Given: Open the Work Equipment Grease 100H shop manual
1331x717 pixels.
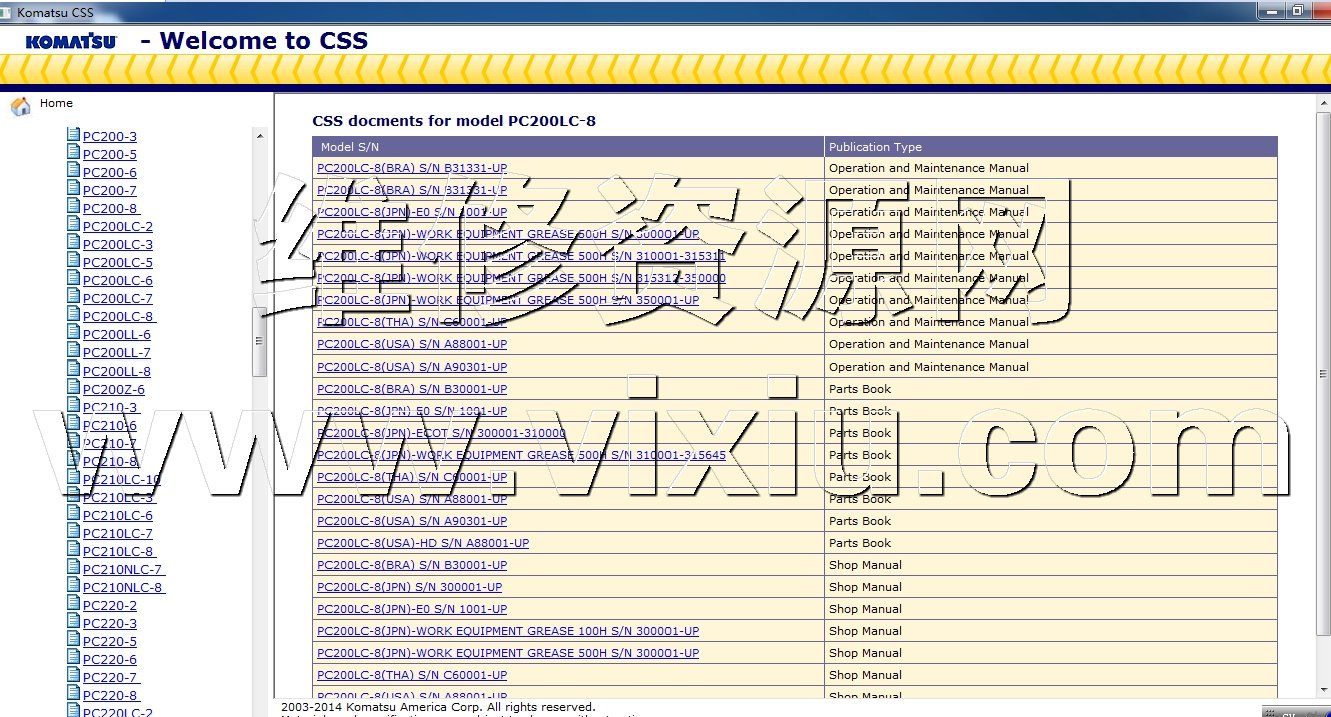Looking at the screenshot, I should coord(507,631).
